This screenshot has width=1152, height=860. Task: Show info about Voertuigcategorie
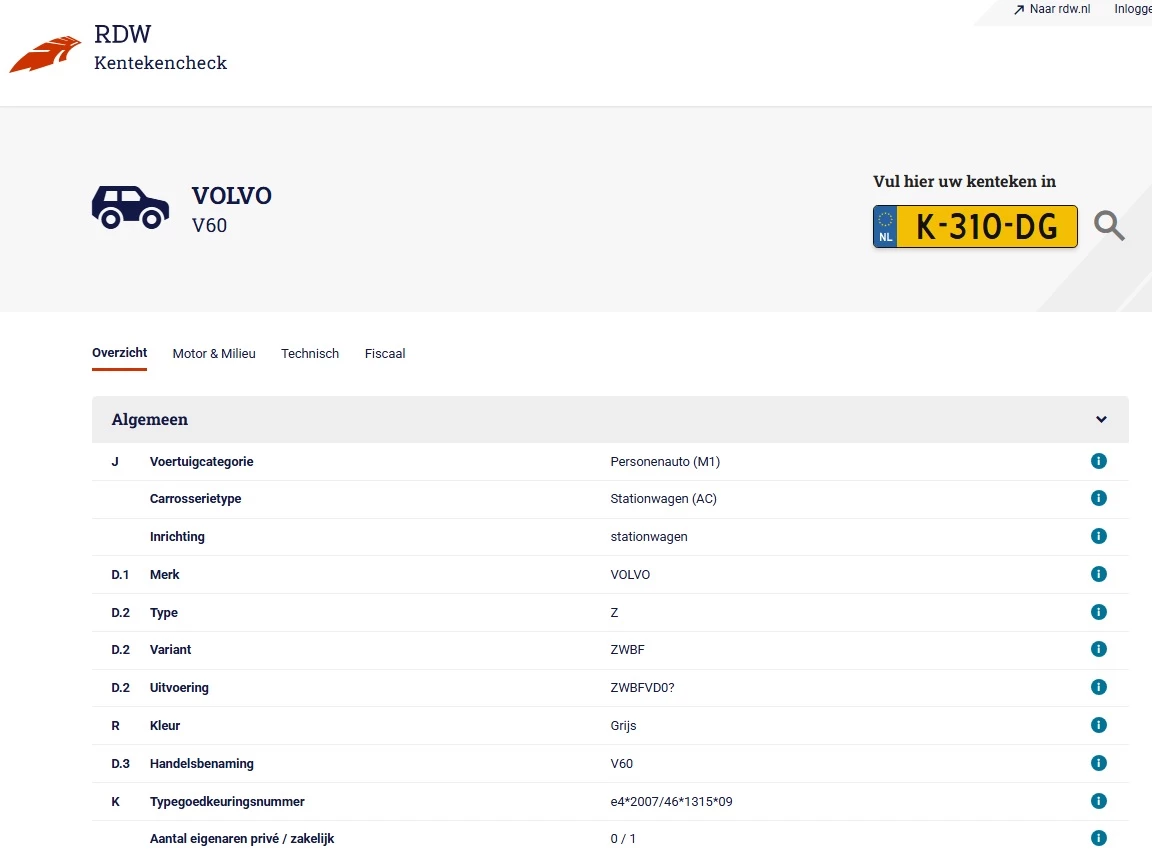(x=1098, y=461)
